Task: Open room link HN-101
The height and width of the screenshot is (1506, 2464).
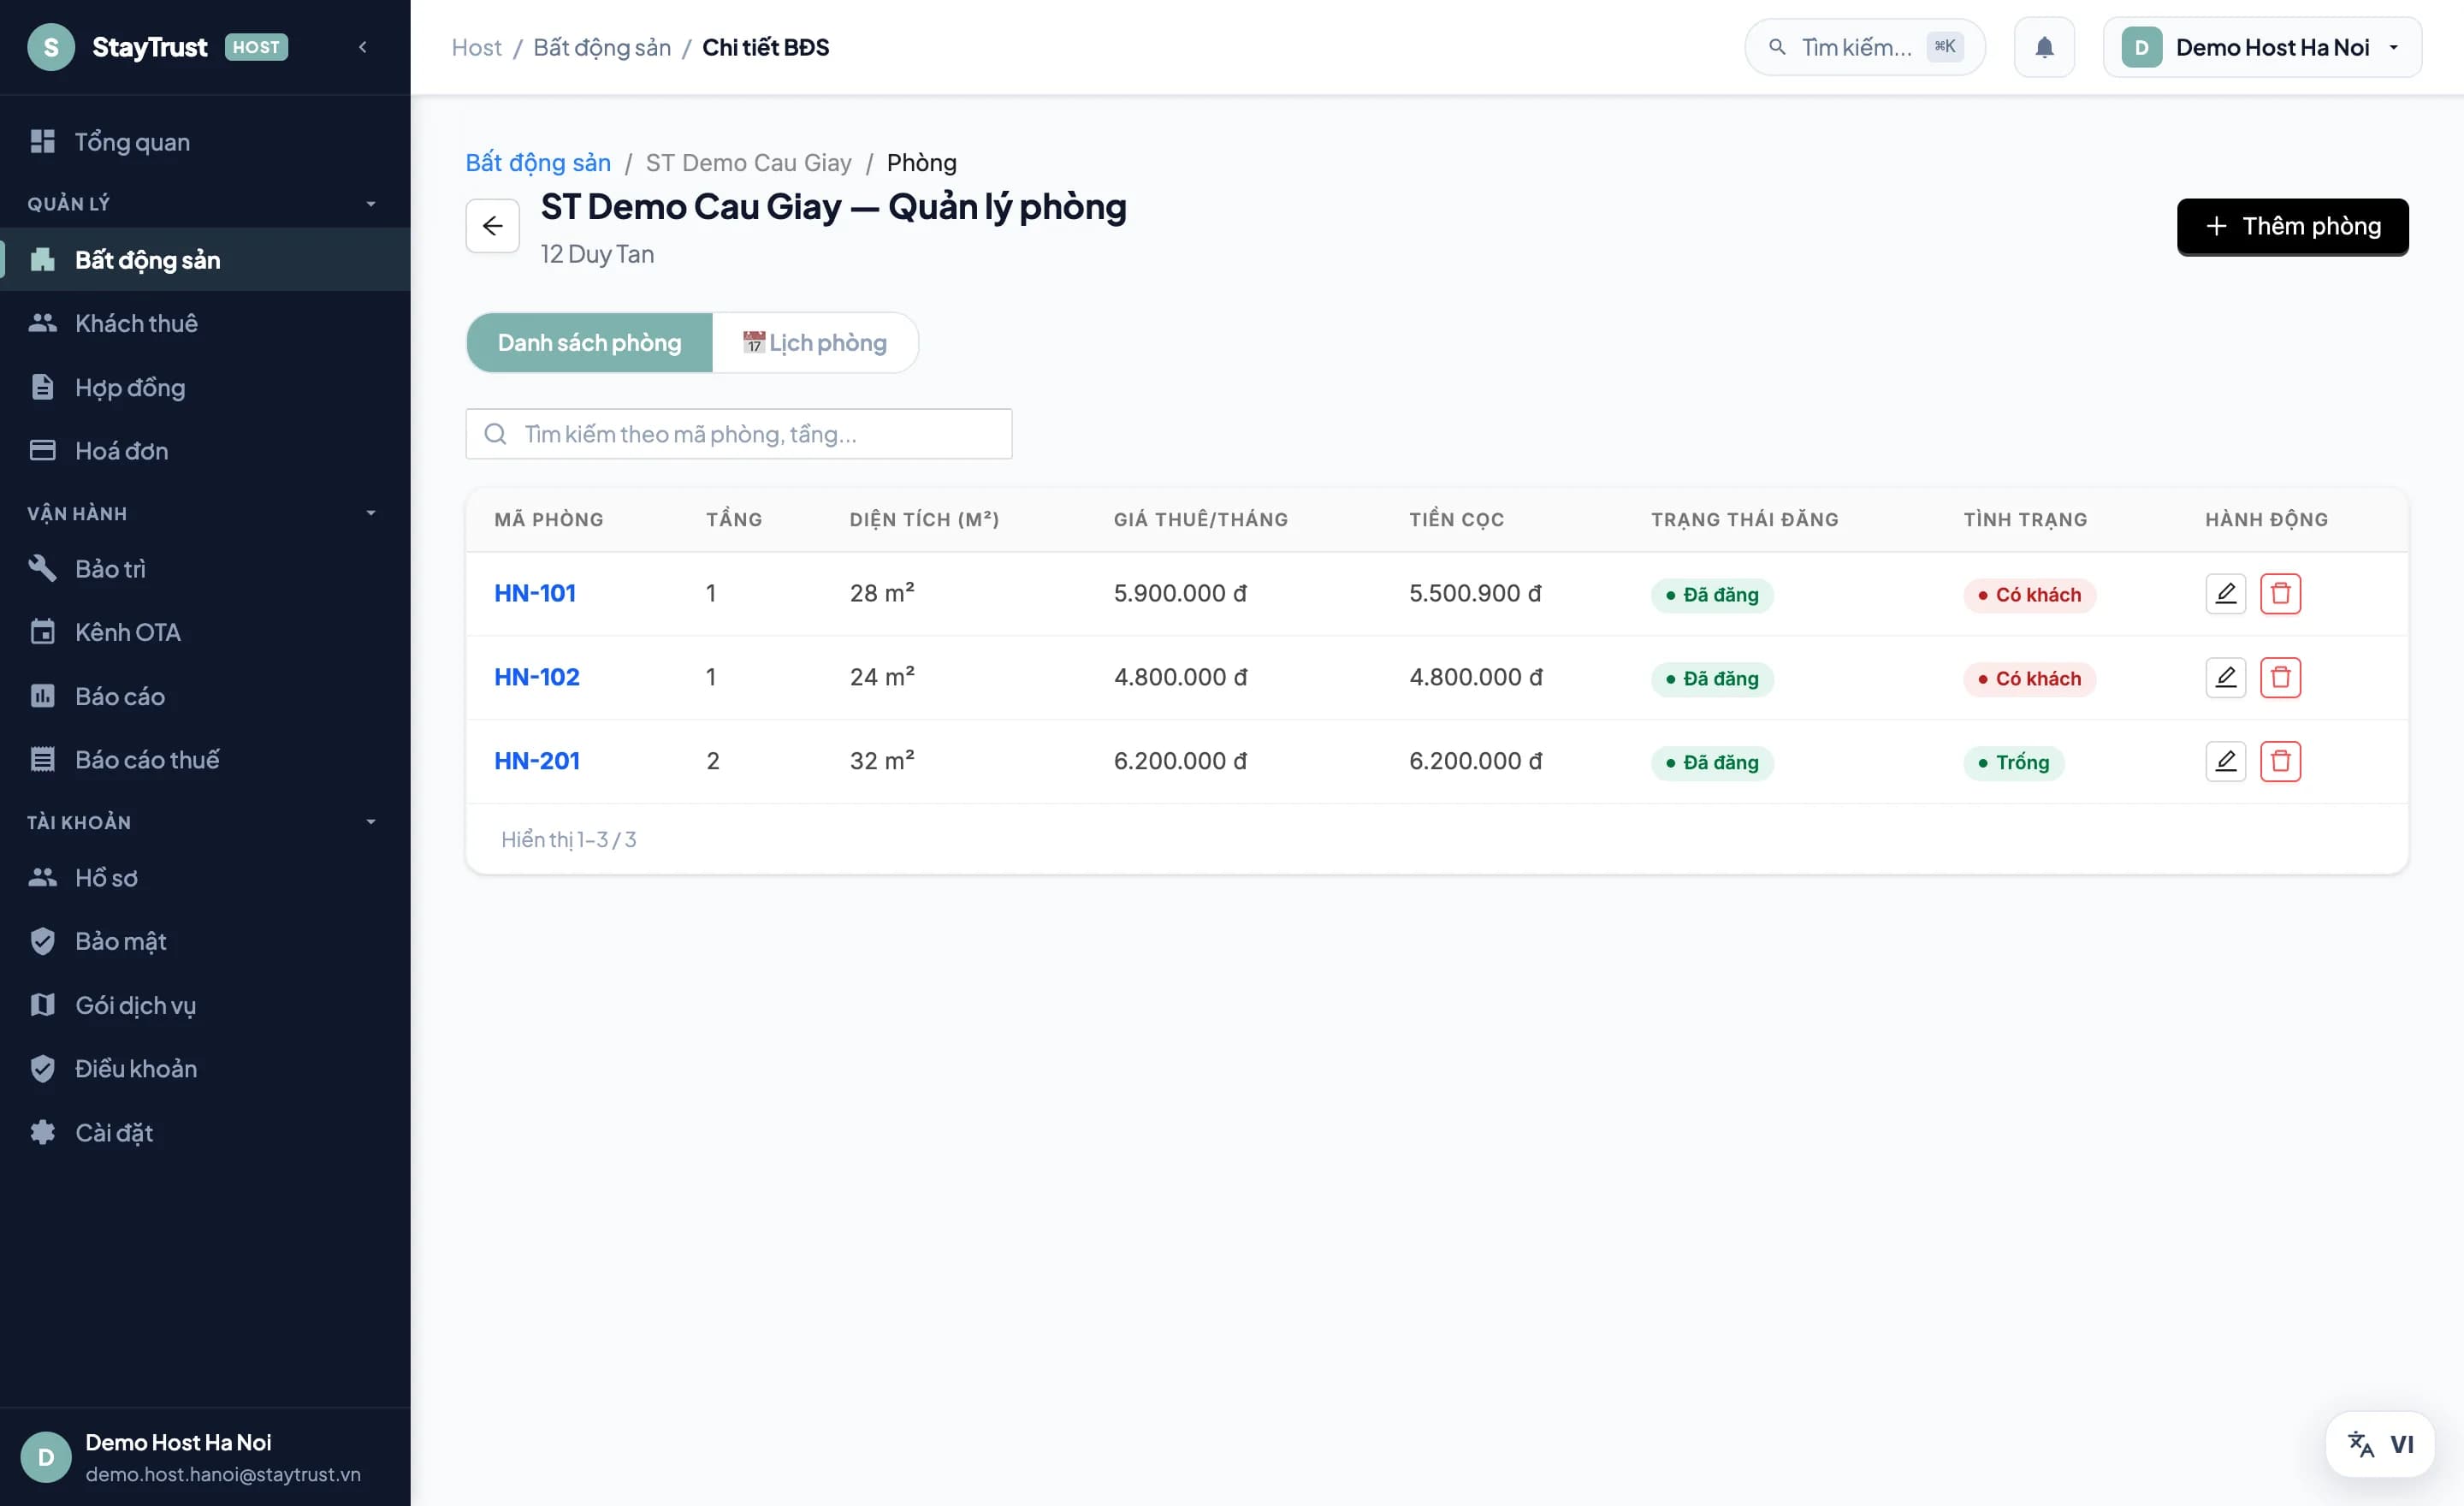Action: [535, 594]
